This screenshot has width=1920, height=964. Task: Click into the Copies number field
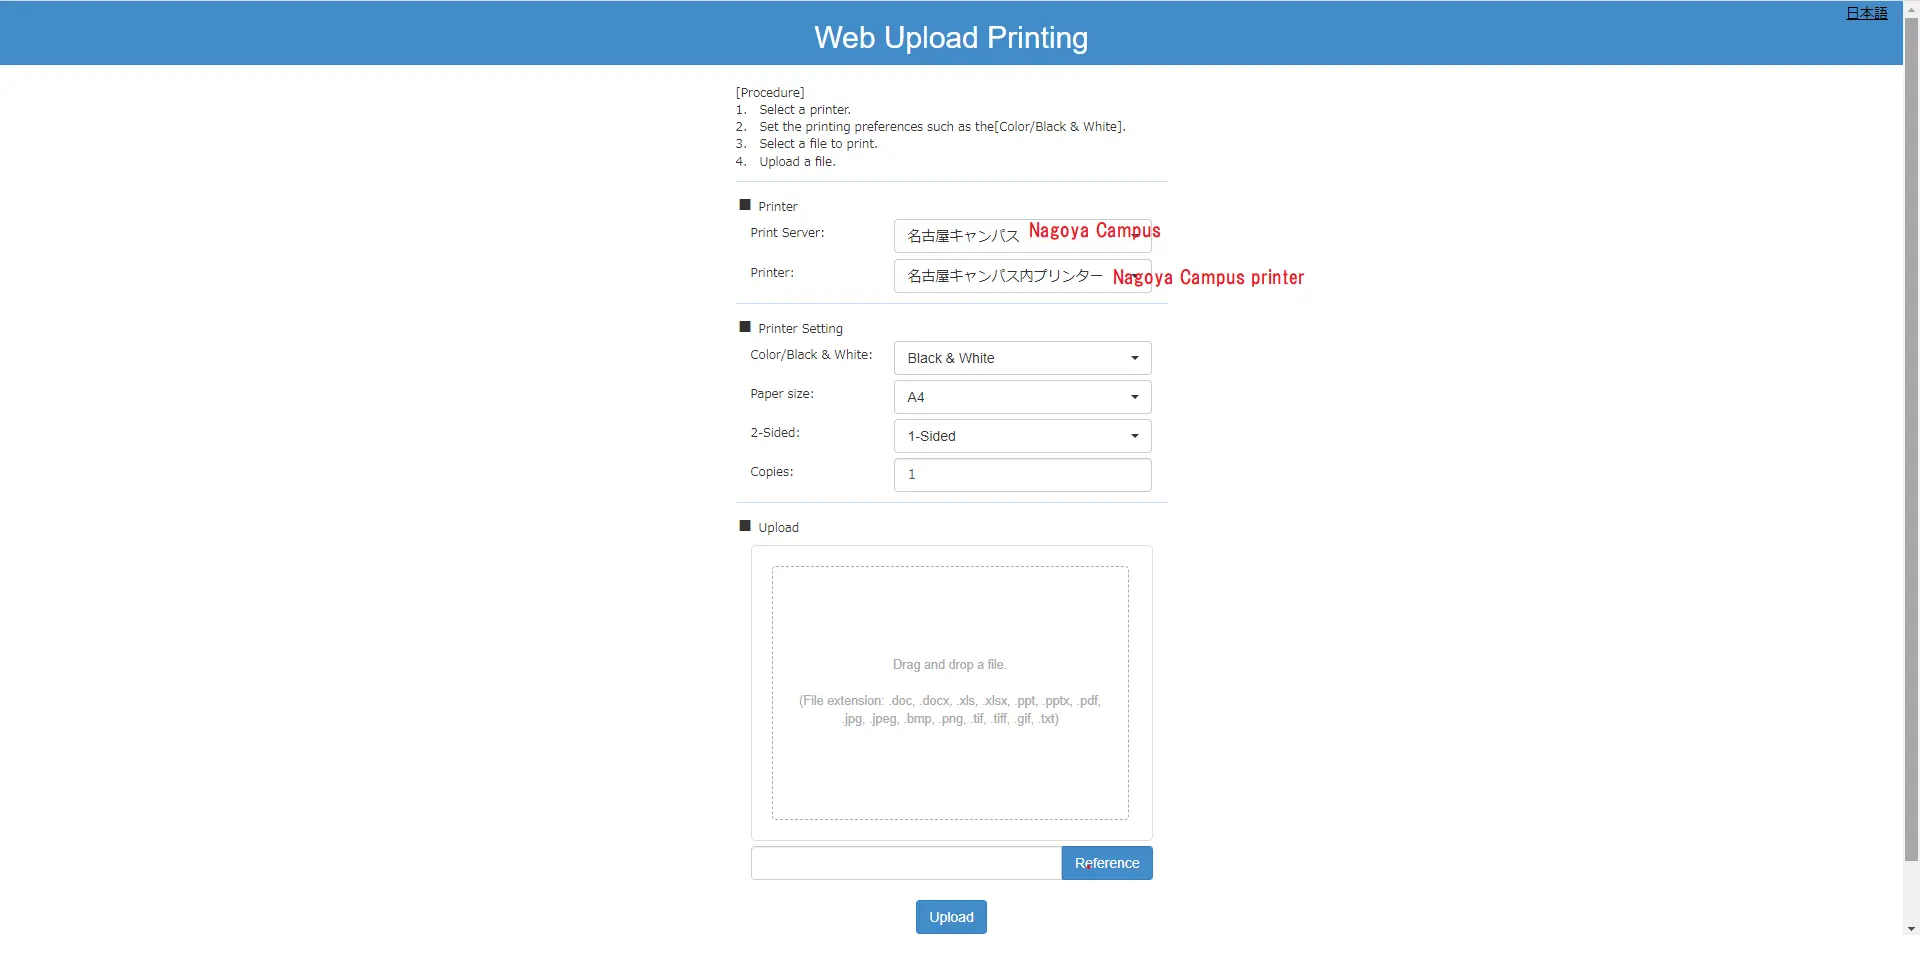[x=1021, y=475]
